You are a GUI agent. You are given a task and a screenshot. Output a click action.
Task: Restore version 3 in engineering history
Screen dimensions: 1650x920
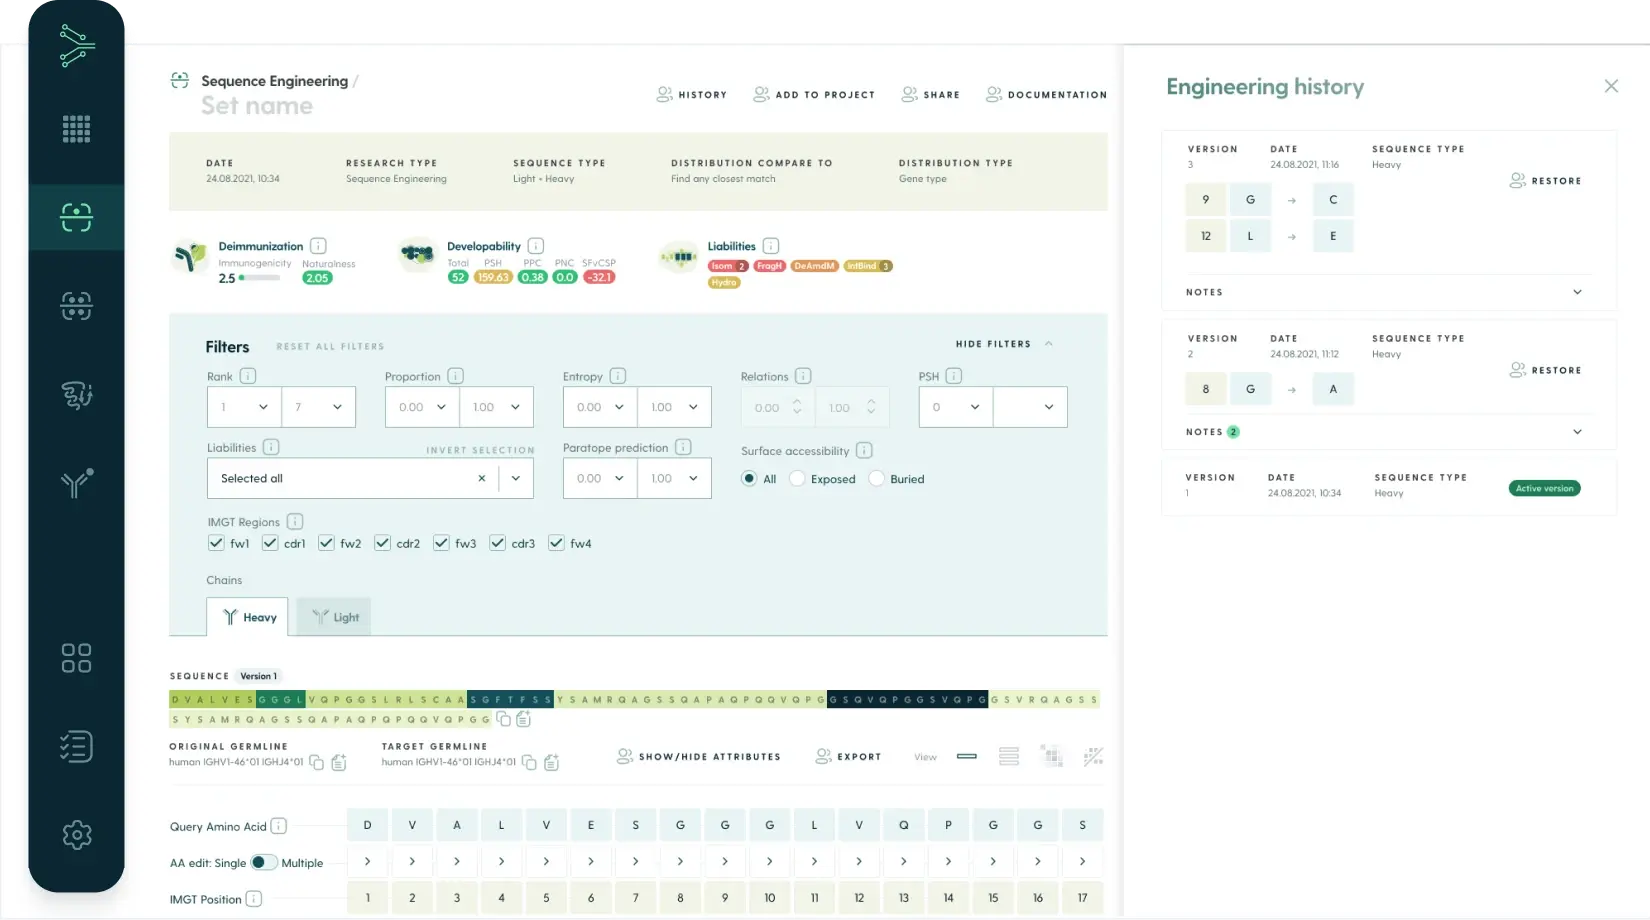(x=1545, y=181)
